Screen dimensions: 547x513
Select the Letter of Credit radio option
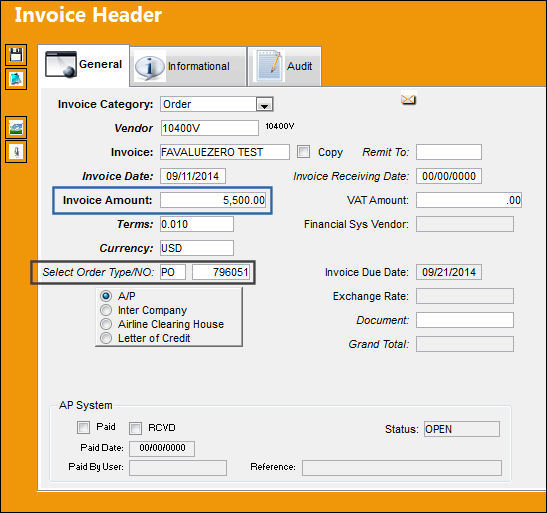(x=106, y=338)
